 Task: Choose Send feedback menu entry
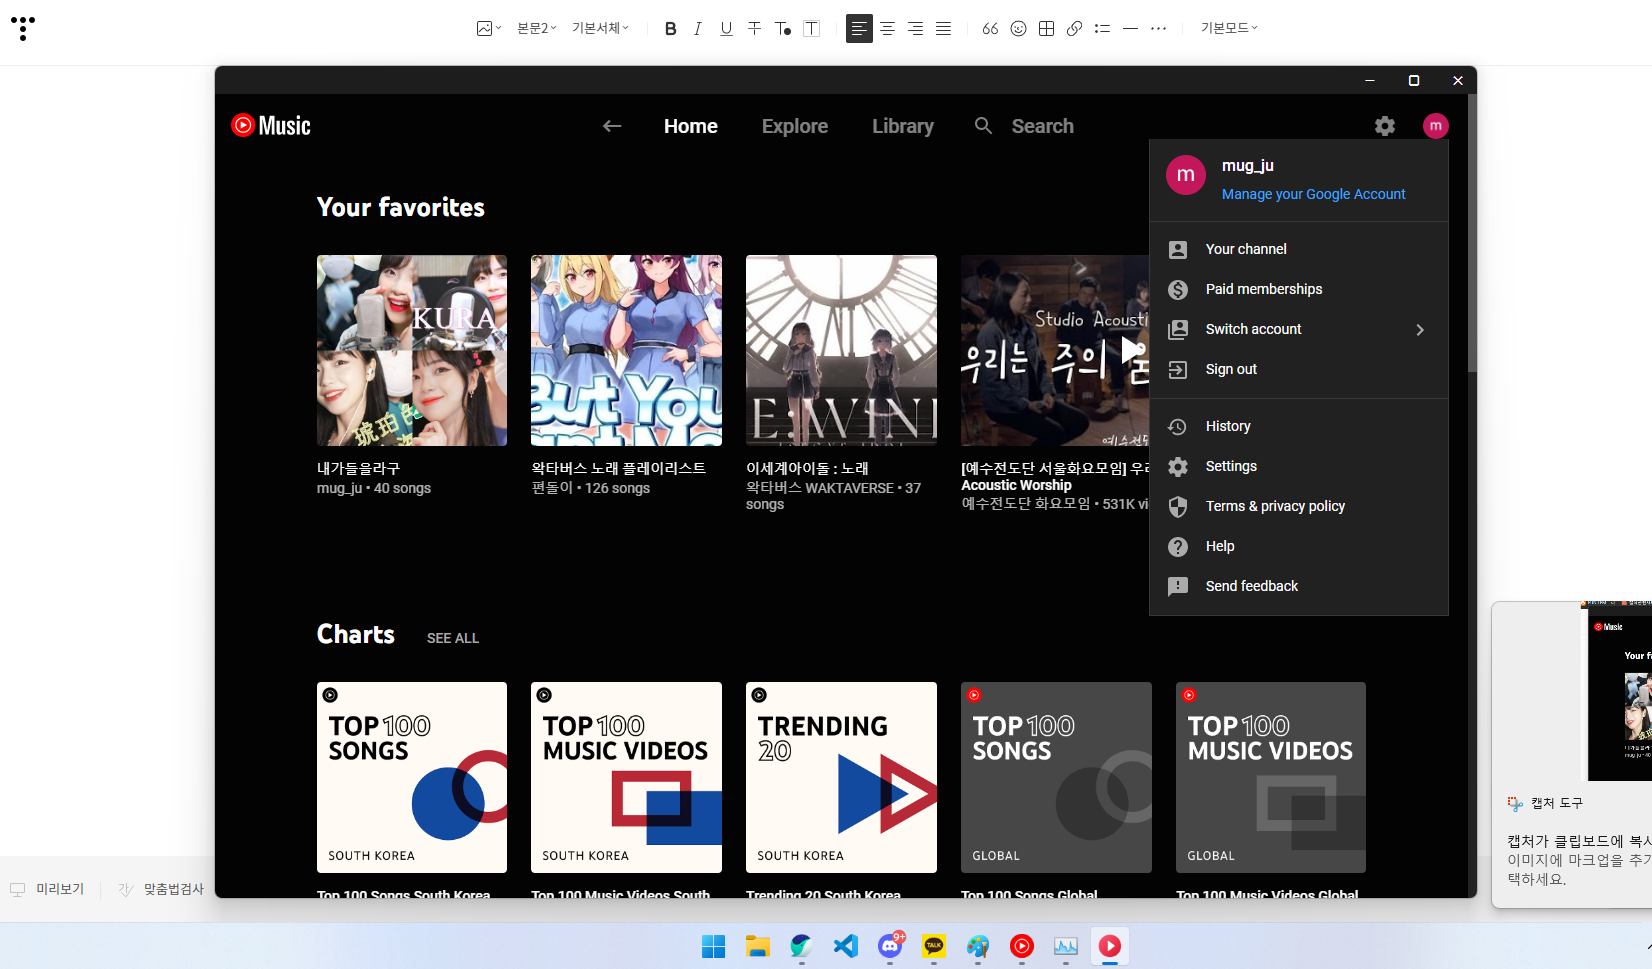click(1299, 586)
